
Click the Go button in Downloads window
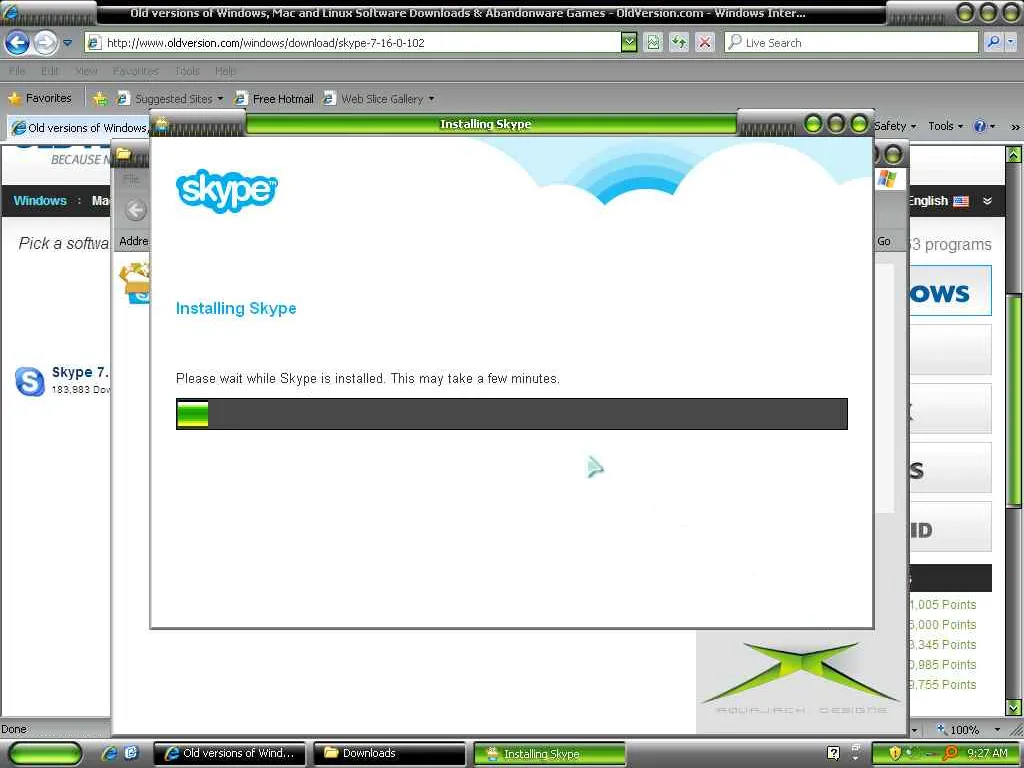tap(884, 241)
